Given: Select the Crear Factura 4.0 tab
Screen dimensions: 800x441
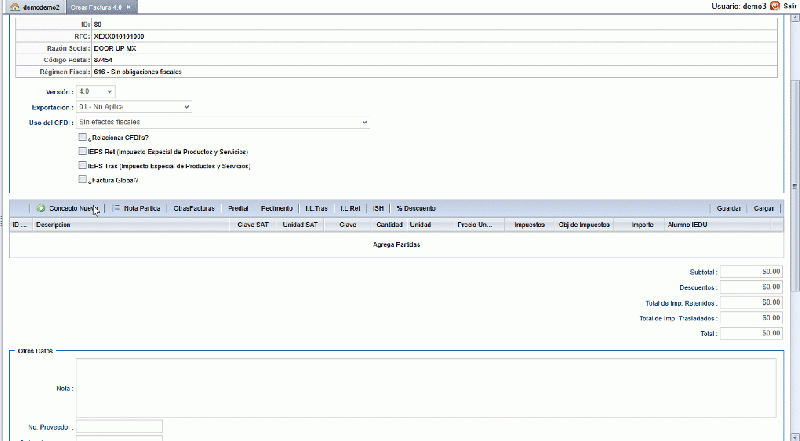Looking at the screenshot, I should (x=102, y=7).
